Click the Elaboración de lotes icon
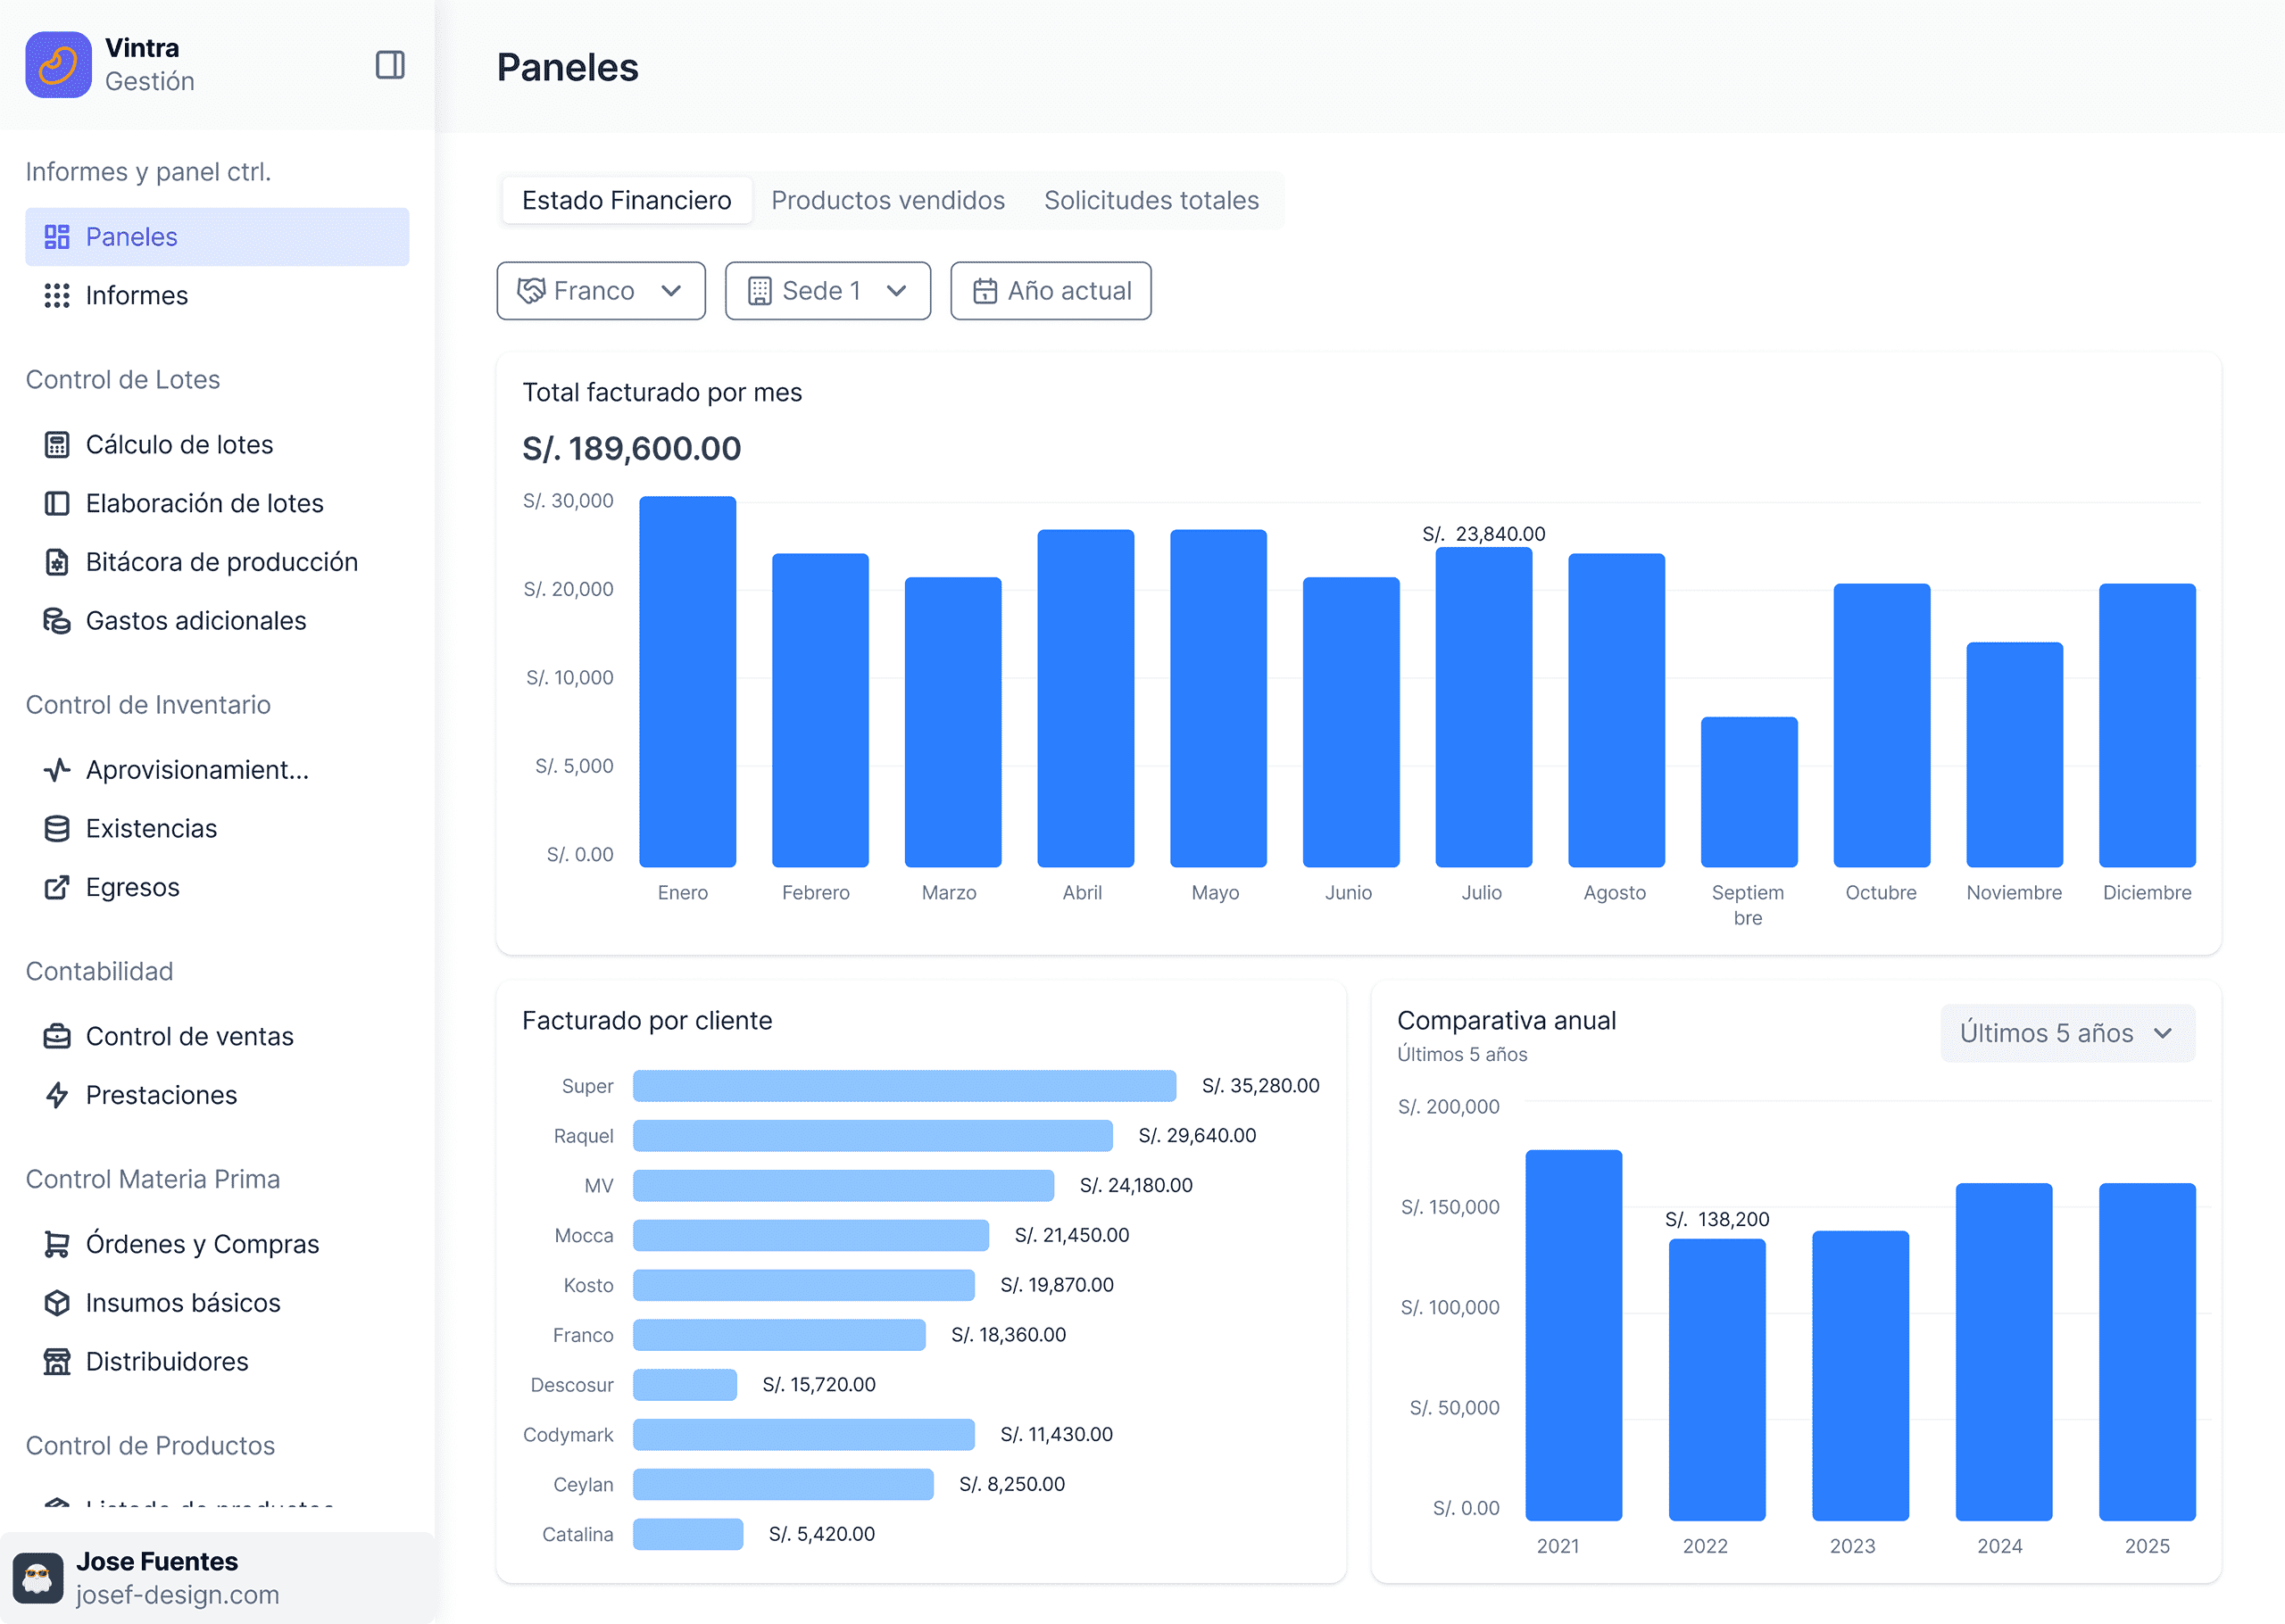This screenshot has height=1624, width=2285. tap(57, 504)
